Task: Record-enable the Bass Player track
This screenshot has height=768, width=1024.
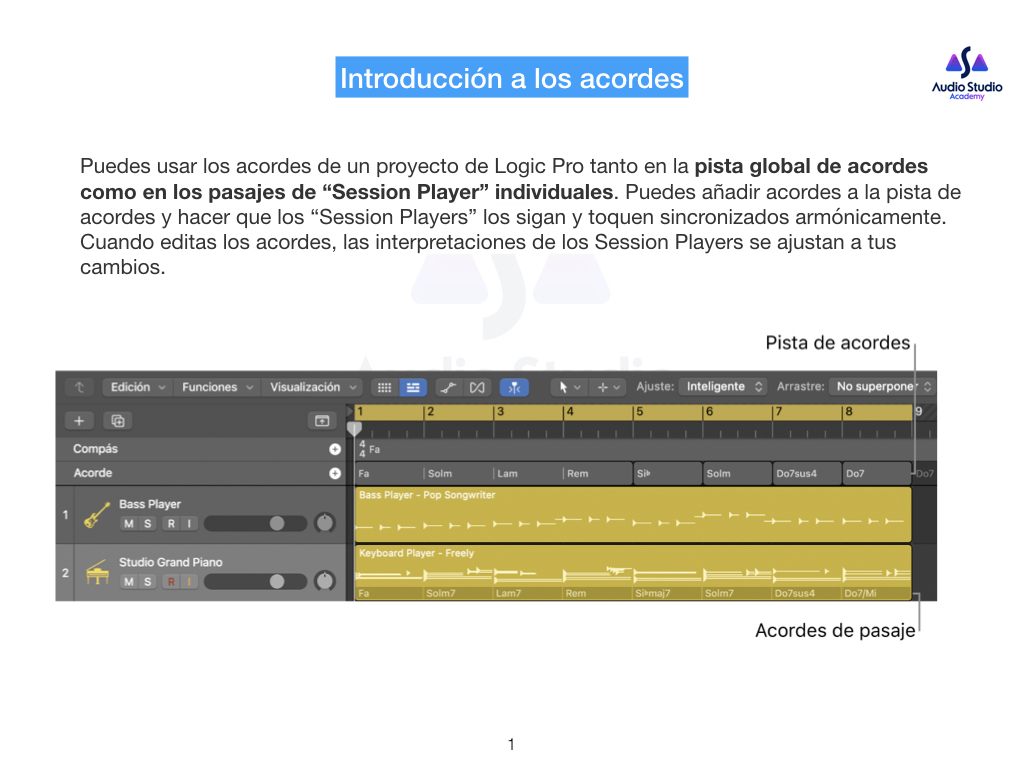Action: click(171, 524)
